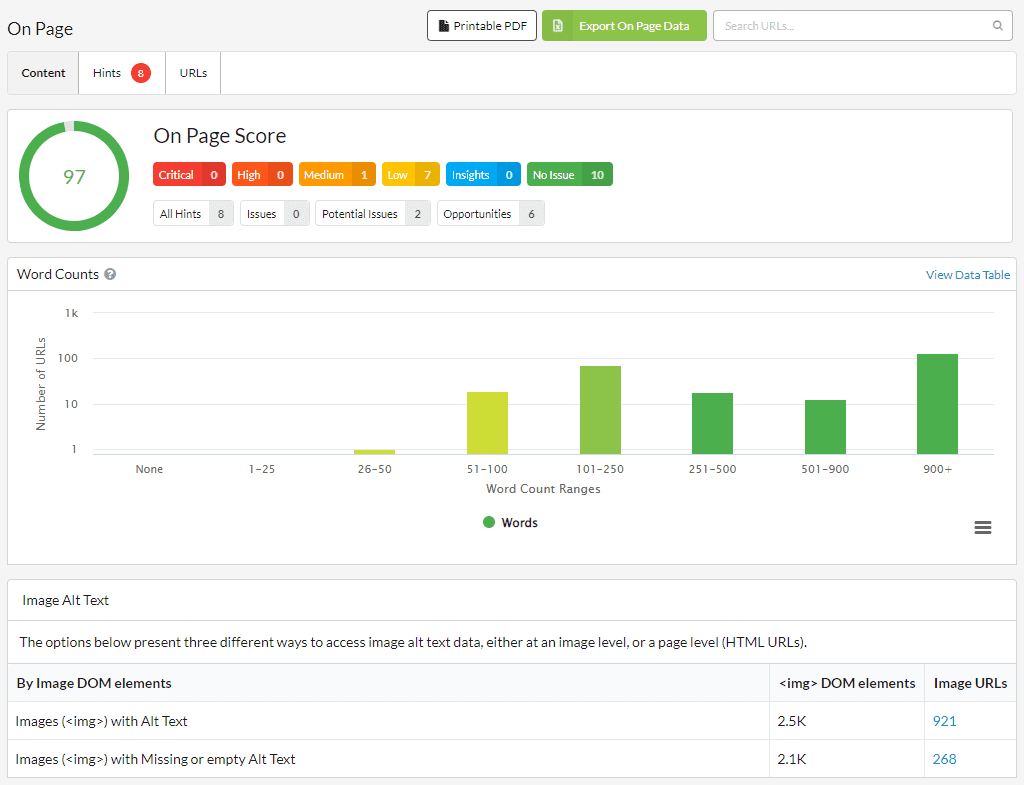
Task: Click the 101-250 word count bar
Action: click(x=600, y=410)
